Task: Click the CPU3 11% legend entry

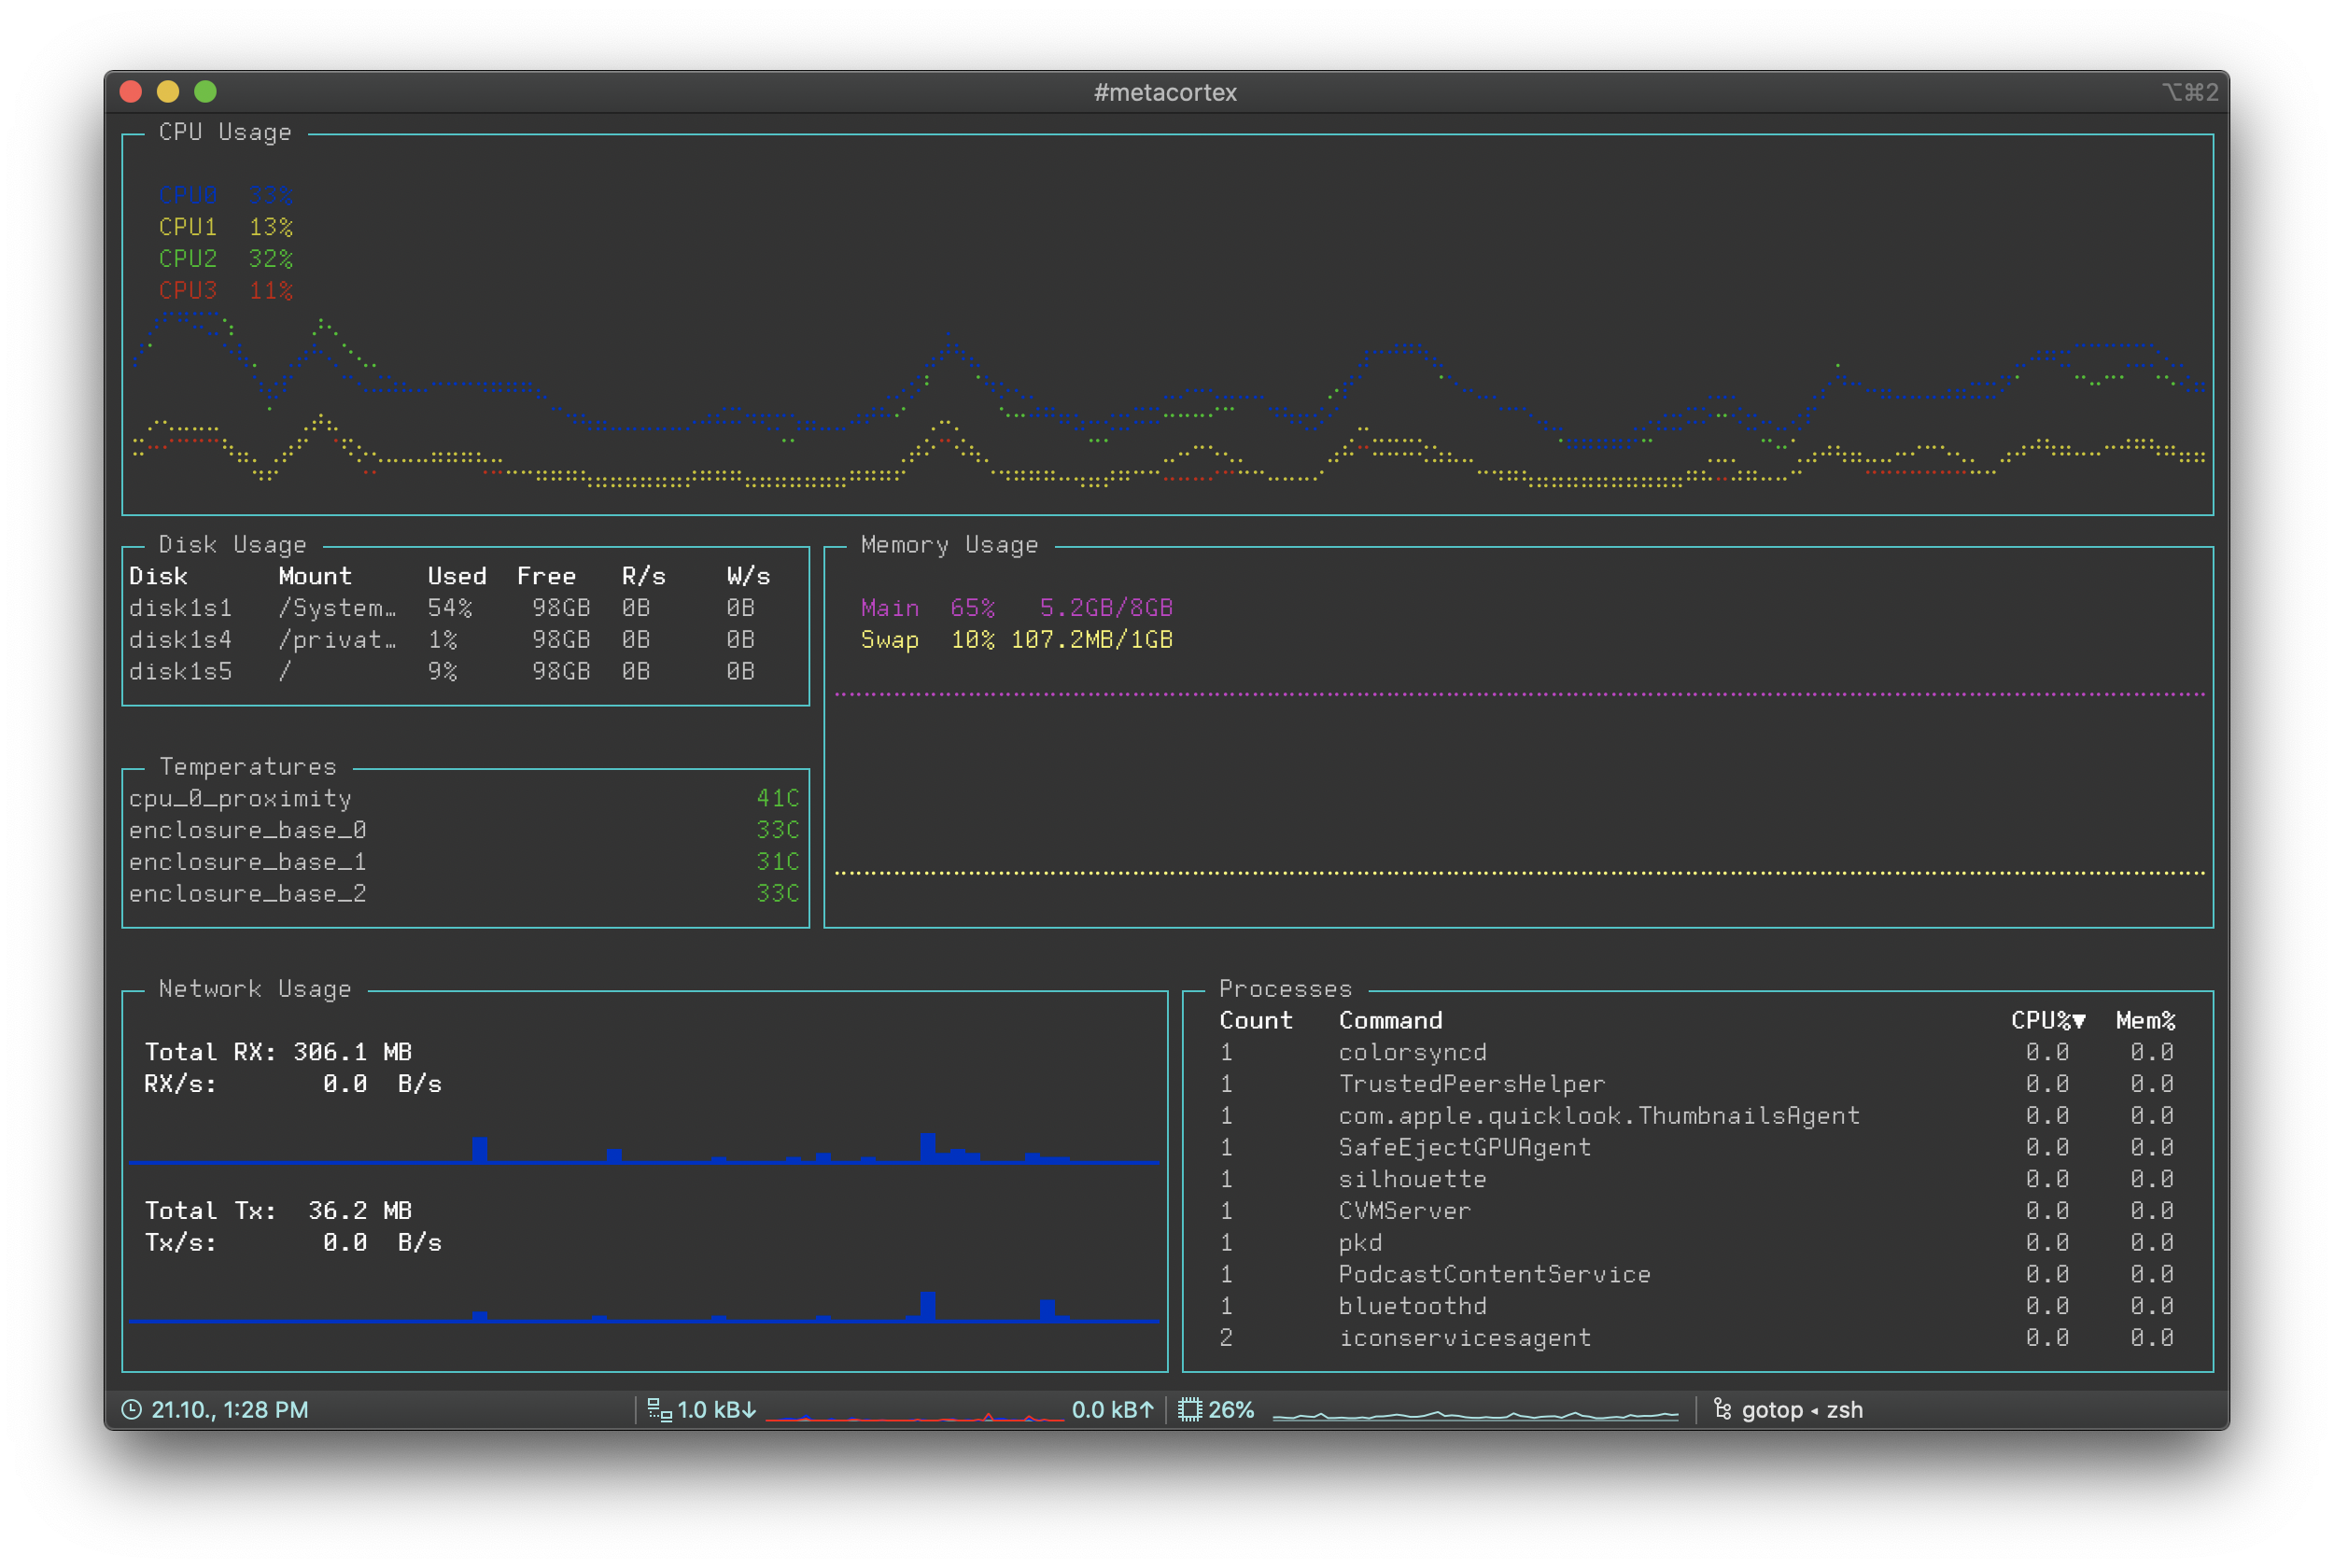Action: 225,291
